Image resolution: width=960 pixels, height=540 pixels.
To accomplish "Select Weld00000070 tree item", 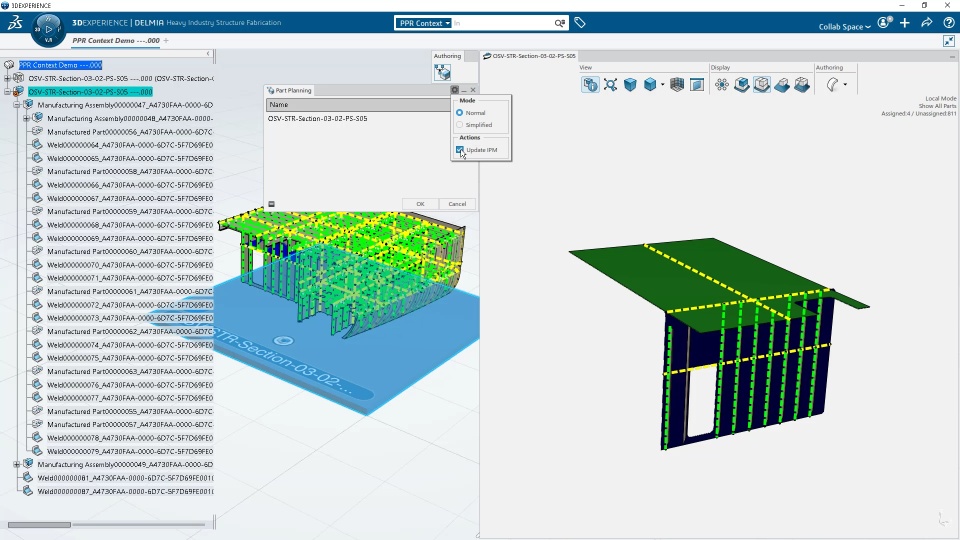I will click(130, 264).
